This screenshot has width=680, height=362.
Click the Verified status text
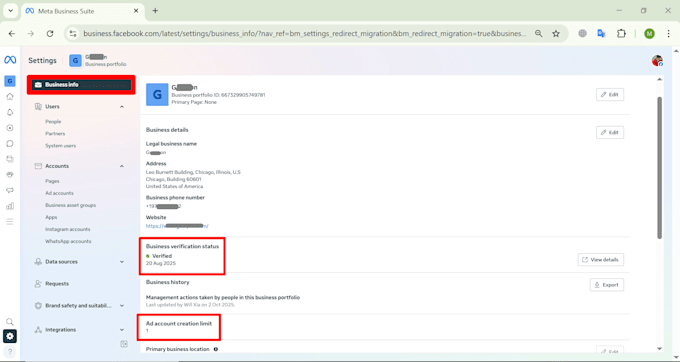coord(162,256)
